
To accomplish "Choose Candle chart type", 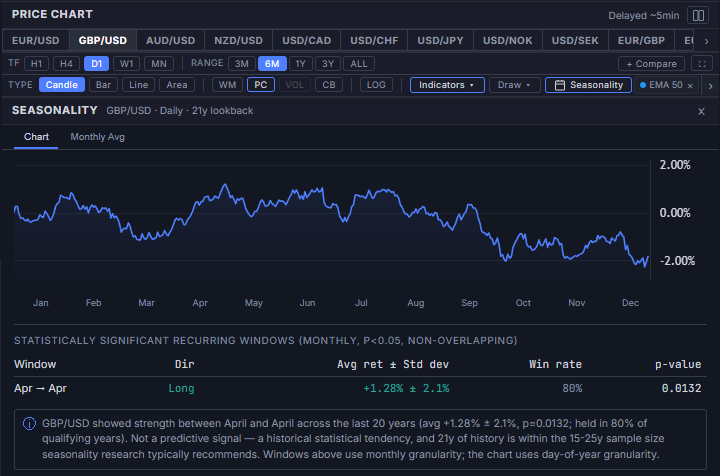I will tap(62, 85).
